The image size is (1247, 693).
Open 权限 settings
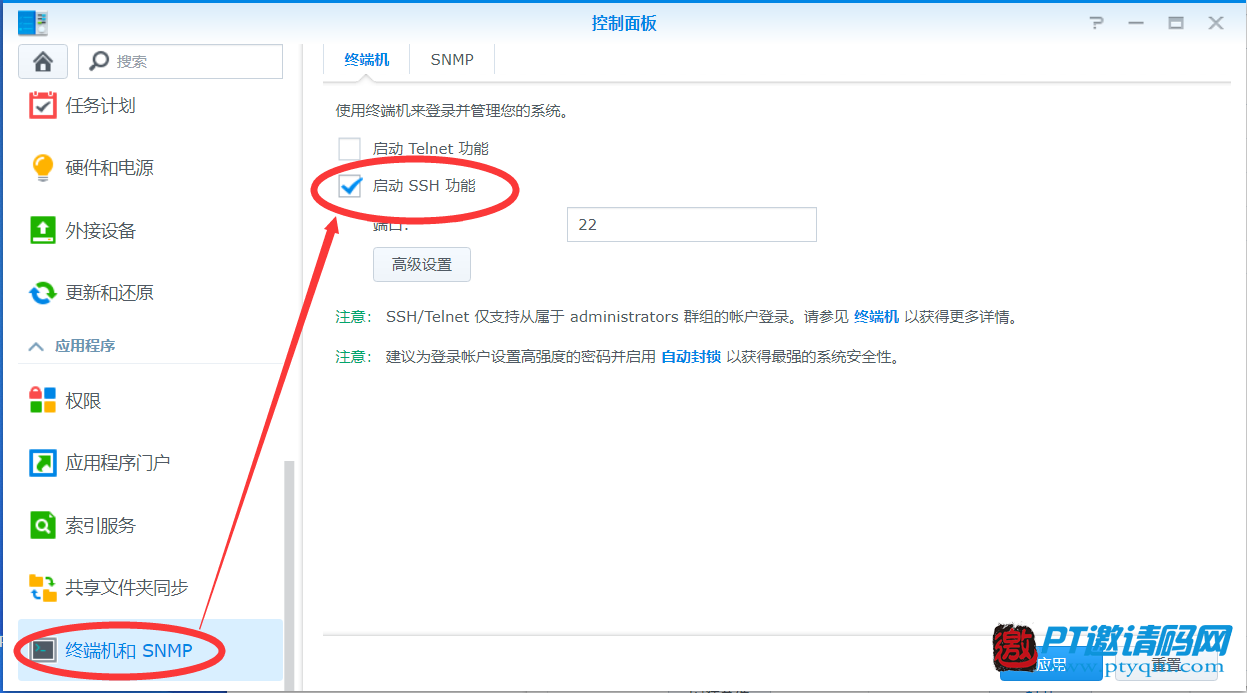click(87, 399)
